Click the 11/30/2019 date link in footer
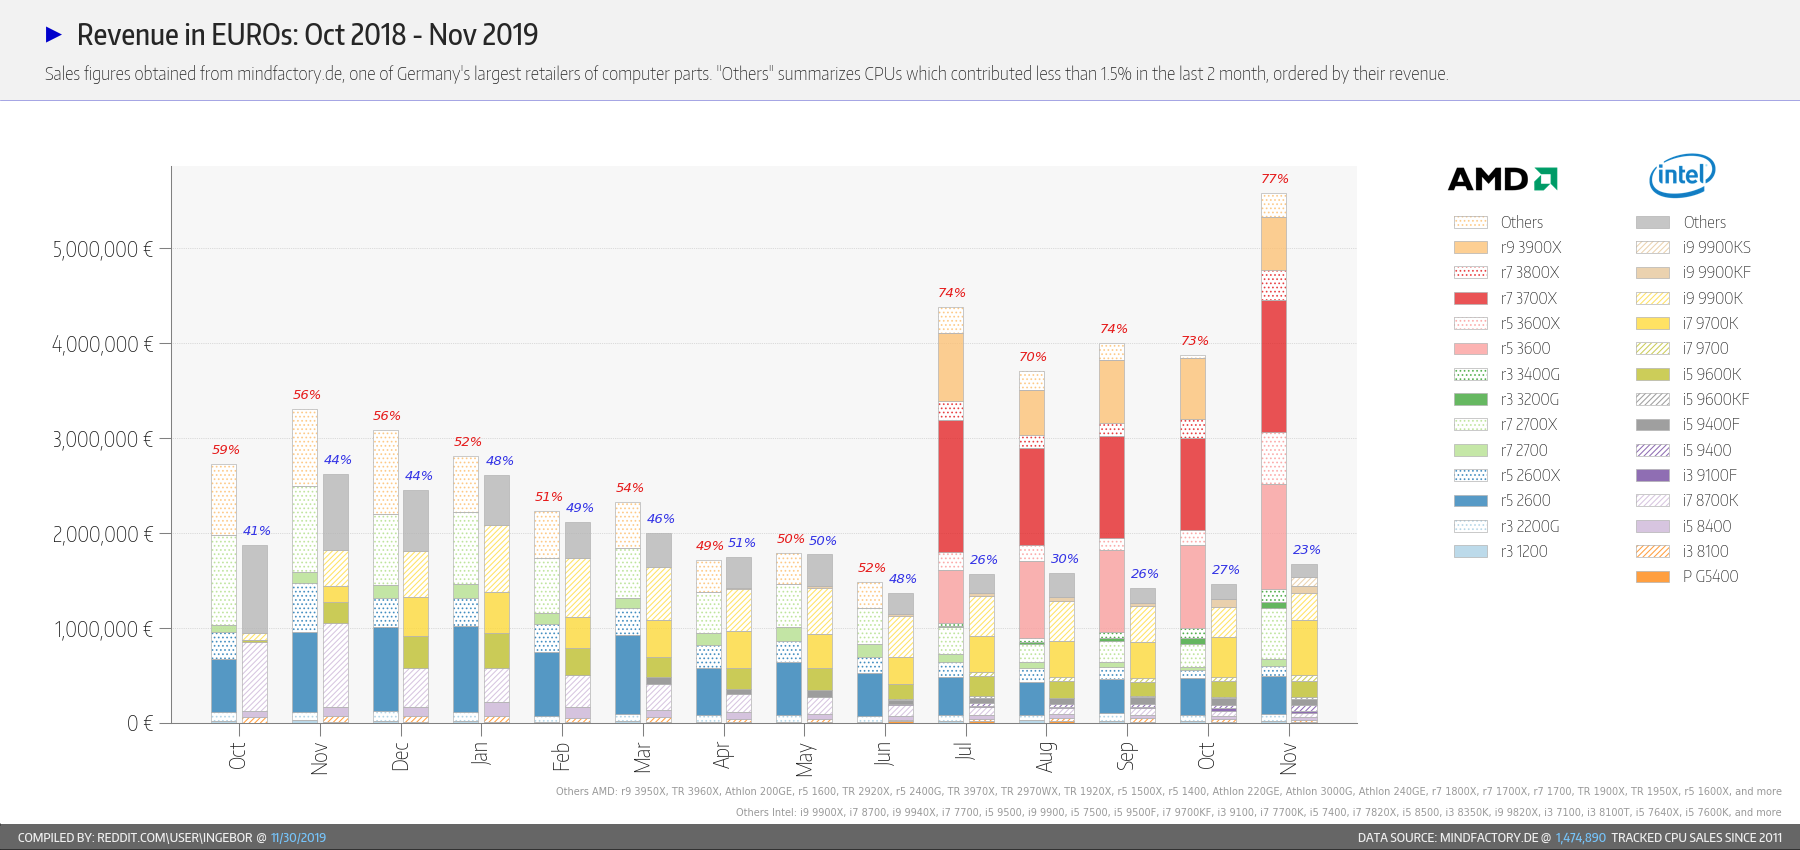Screen dimensions: 1800x850 click(x=298, y=838)
